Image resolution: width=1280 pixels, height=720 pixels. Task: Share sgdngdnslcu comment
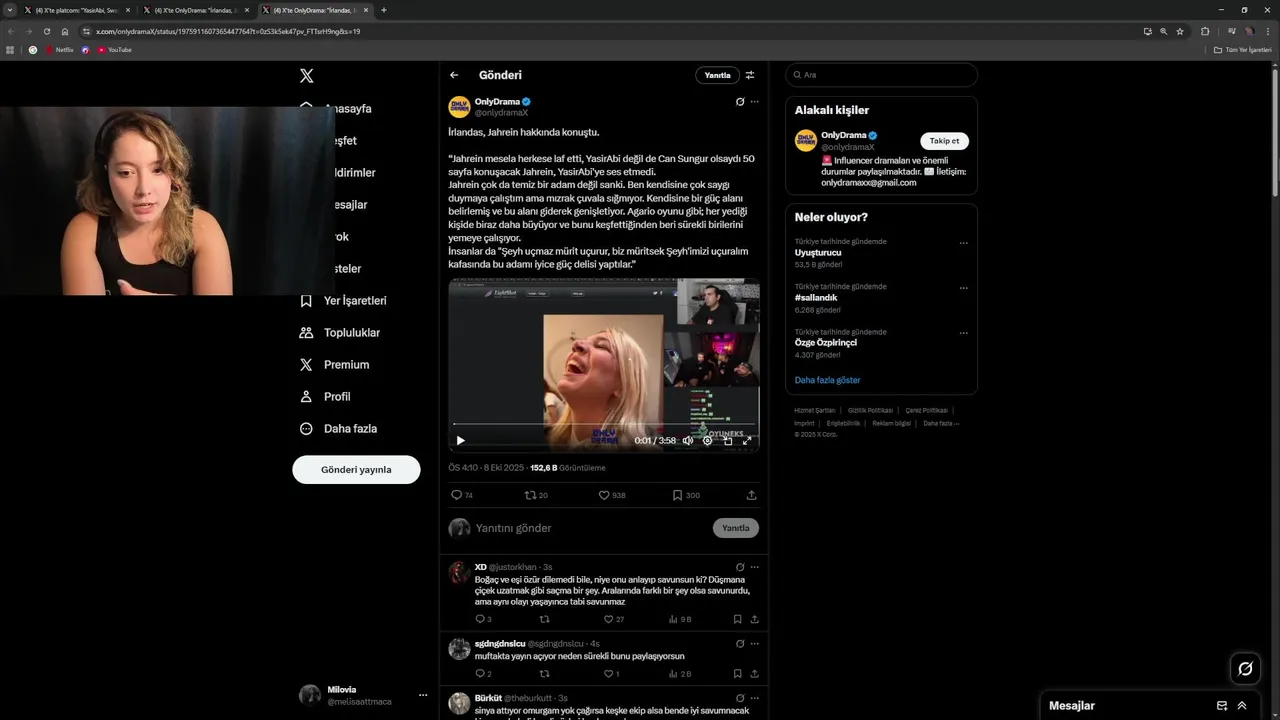(754, 674)
